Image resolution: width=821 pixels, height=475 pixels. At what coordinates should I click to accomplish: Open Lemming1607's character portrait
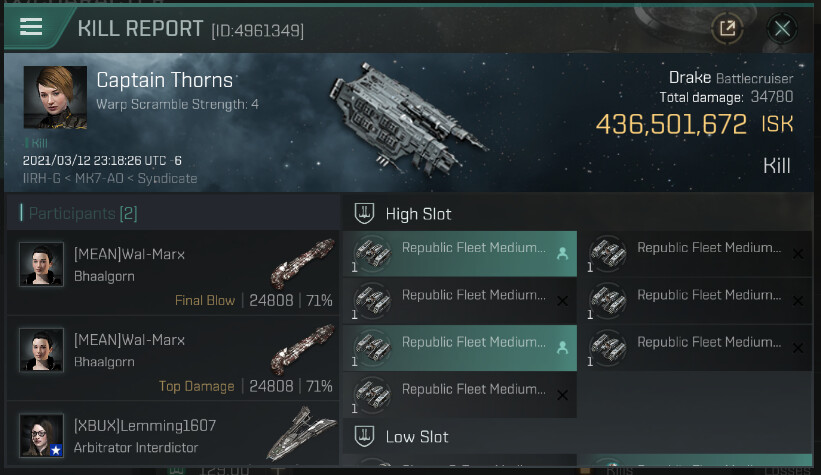click(x=41, y=435)
